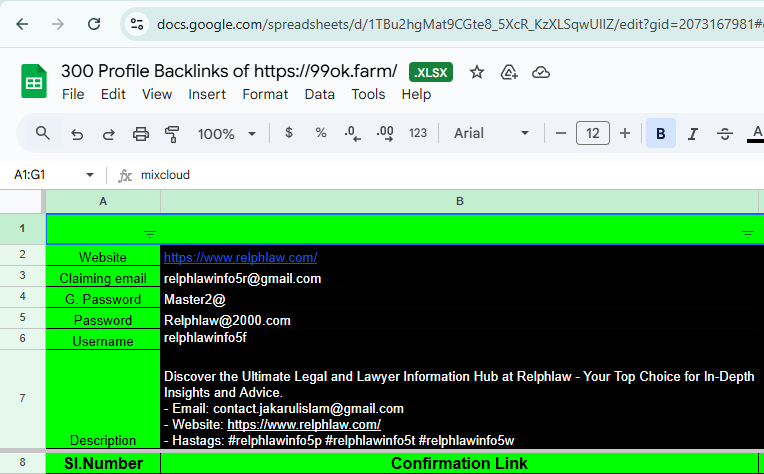Open the Edit menu

pyautogui.click(x=113, y=94)
